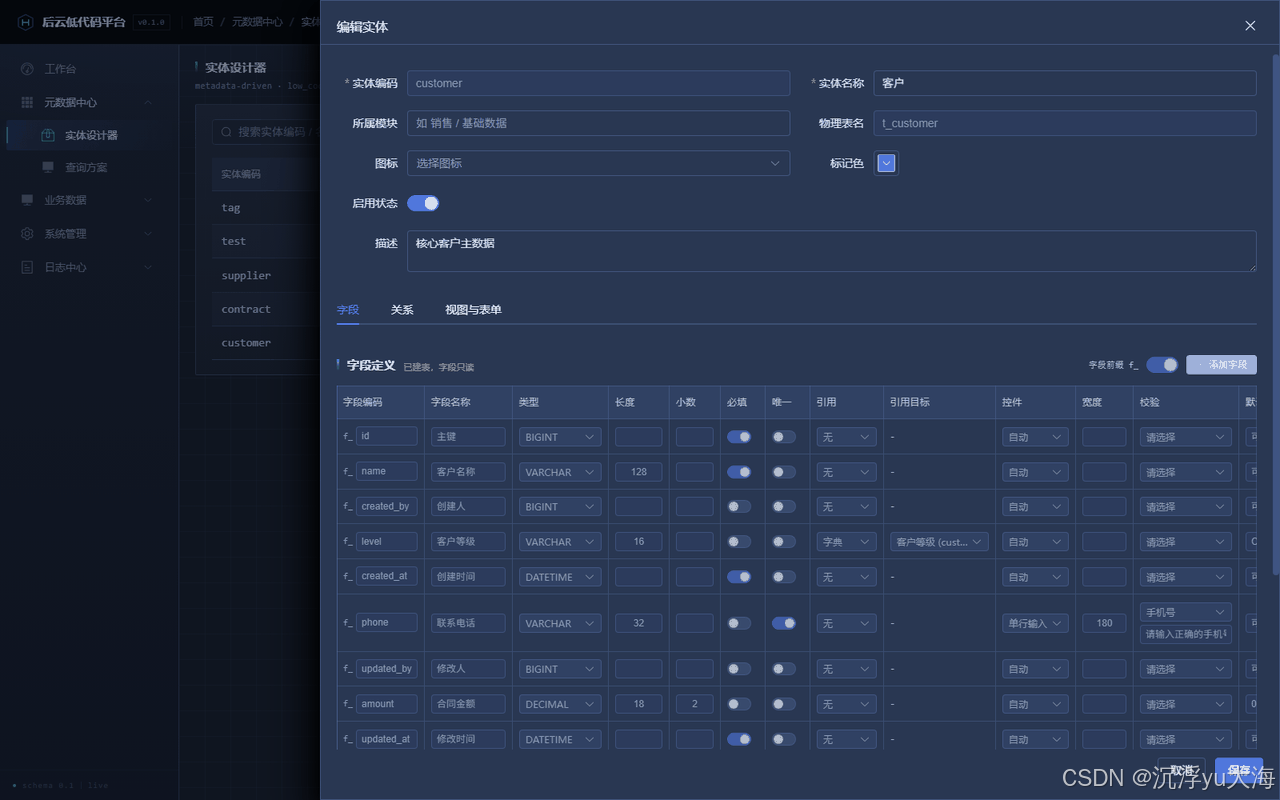
Task: Click the 保存 button
Action: [1239, 771]
